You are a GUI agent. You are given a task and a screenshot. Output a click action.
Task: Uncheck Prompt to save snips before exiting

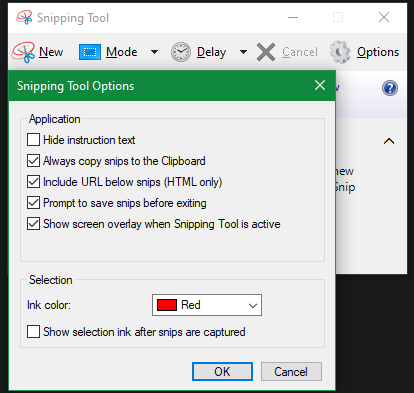(33, 203)
